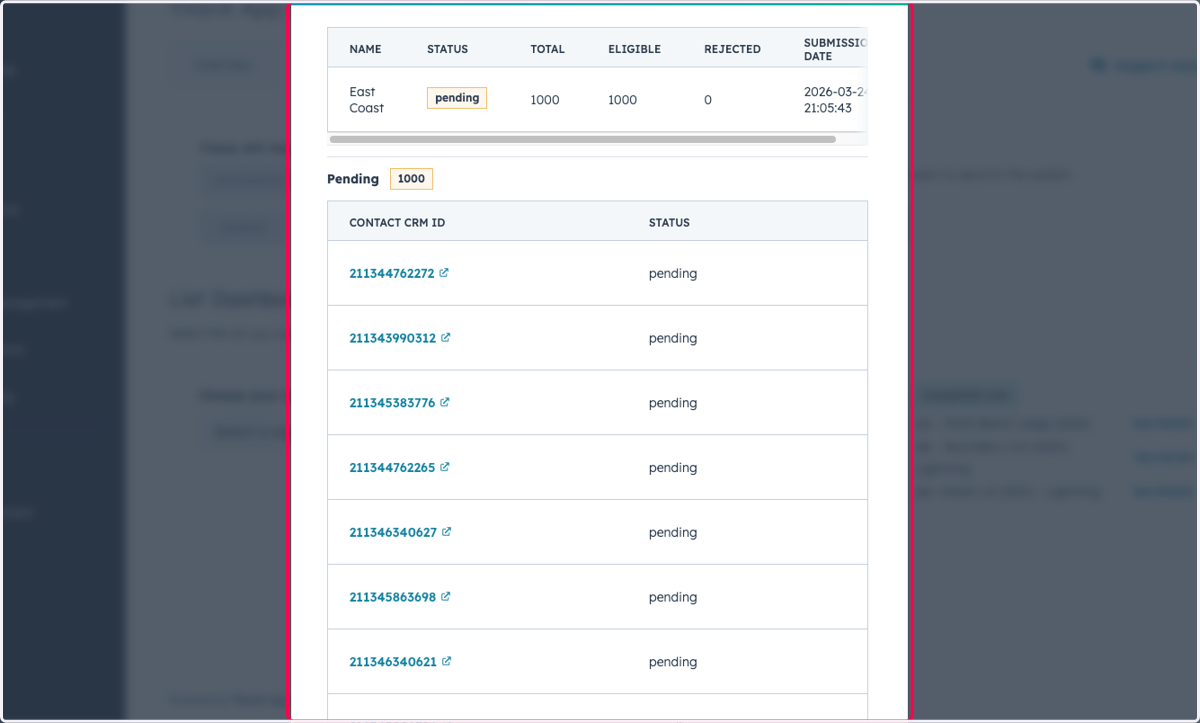The height and width of the screenshot is (723, 1200).
Task: Click the NAME column header
Action: pyautogui.click(x=365, y=49)
